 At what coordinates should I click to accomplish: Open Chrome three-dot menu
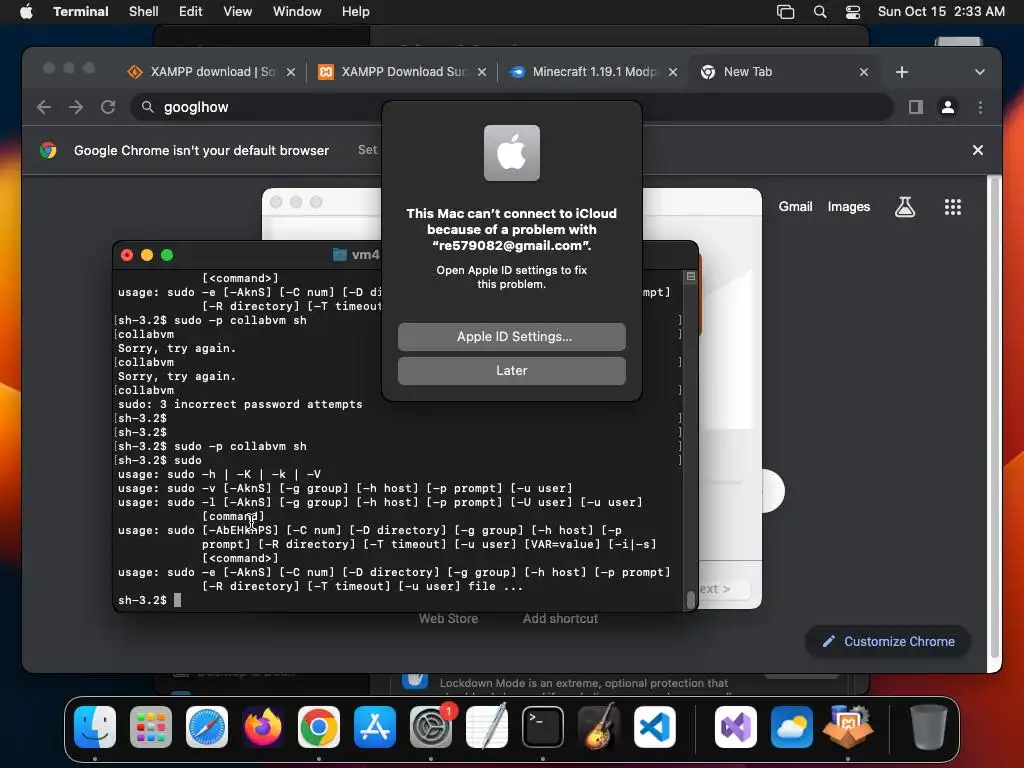[x=980, y=107]
